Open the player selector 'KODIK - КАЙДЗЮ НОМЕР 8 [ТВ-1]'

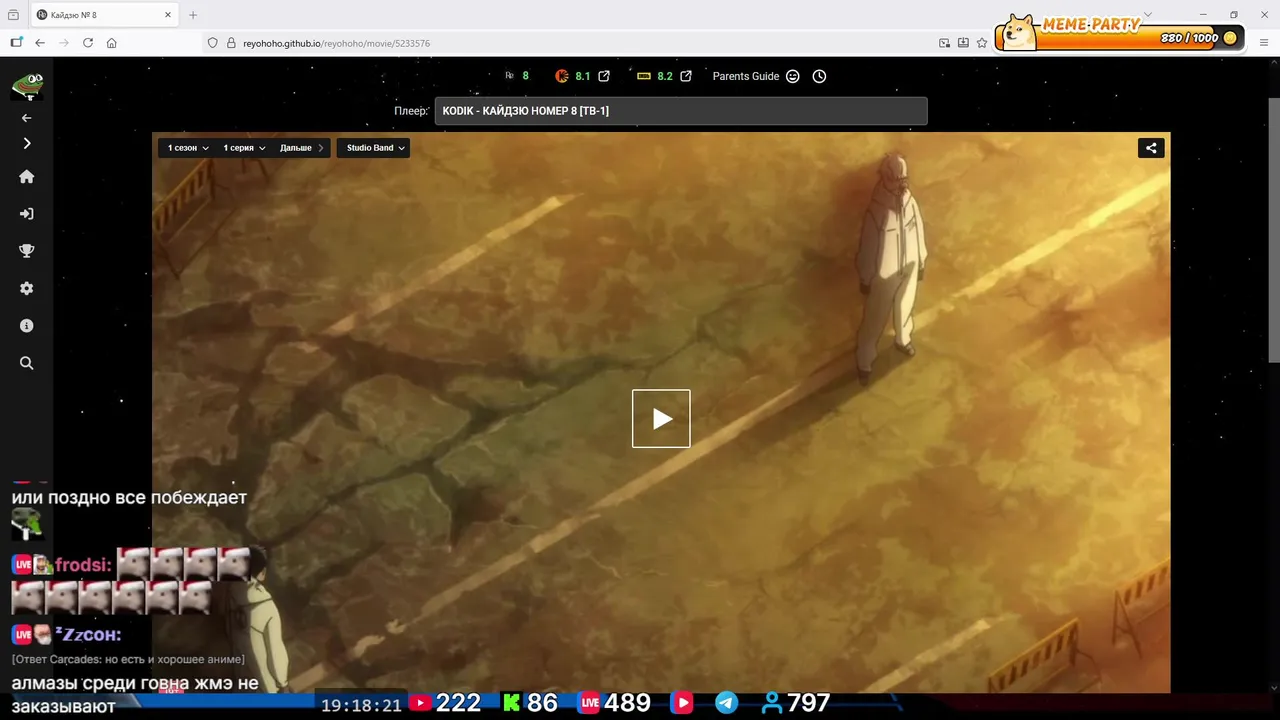tap(681, 111)
